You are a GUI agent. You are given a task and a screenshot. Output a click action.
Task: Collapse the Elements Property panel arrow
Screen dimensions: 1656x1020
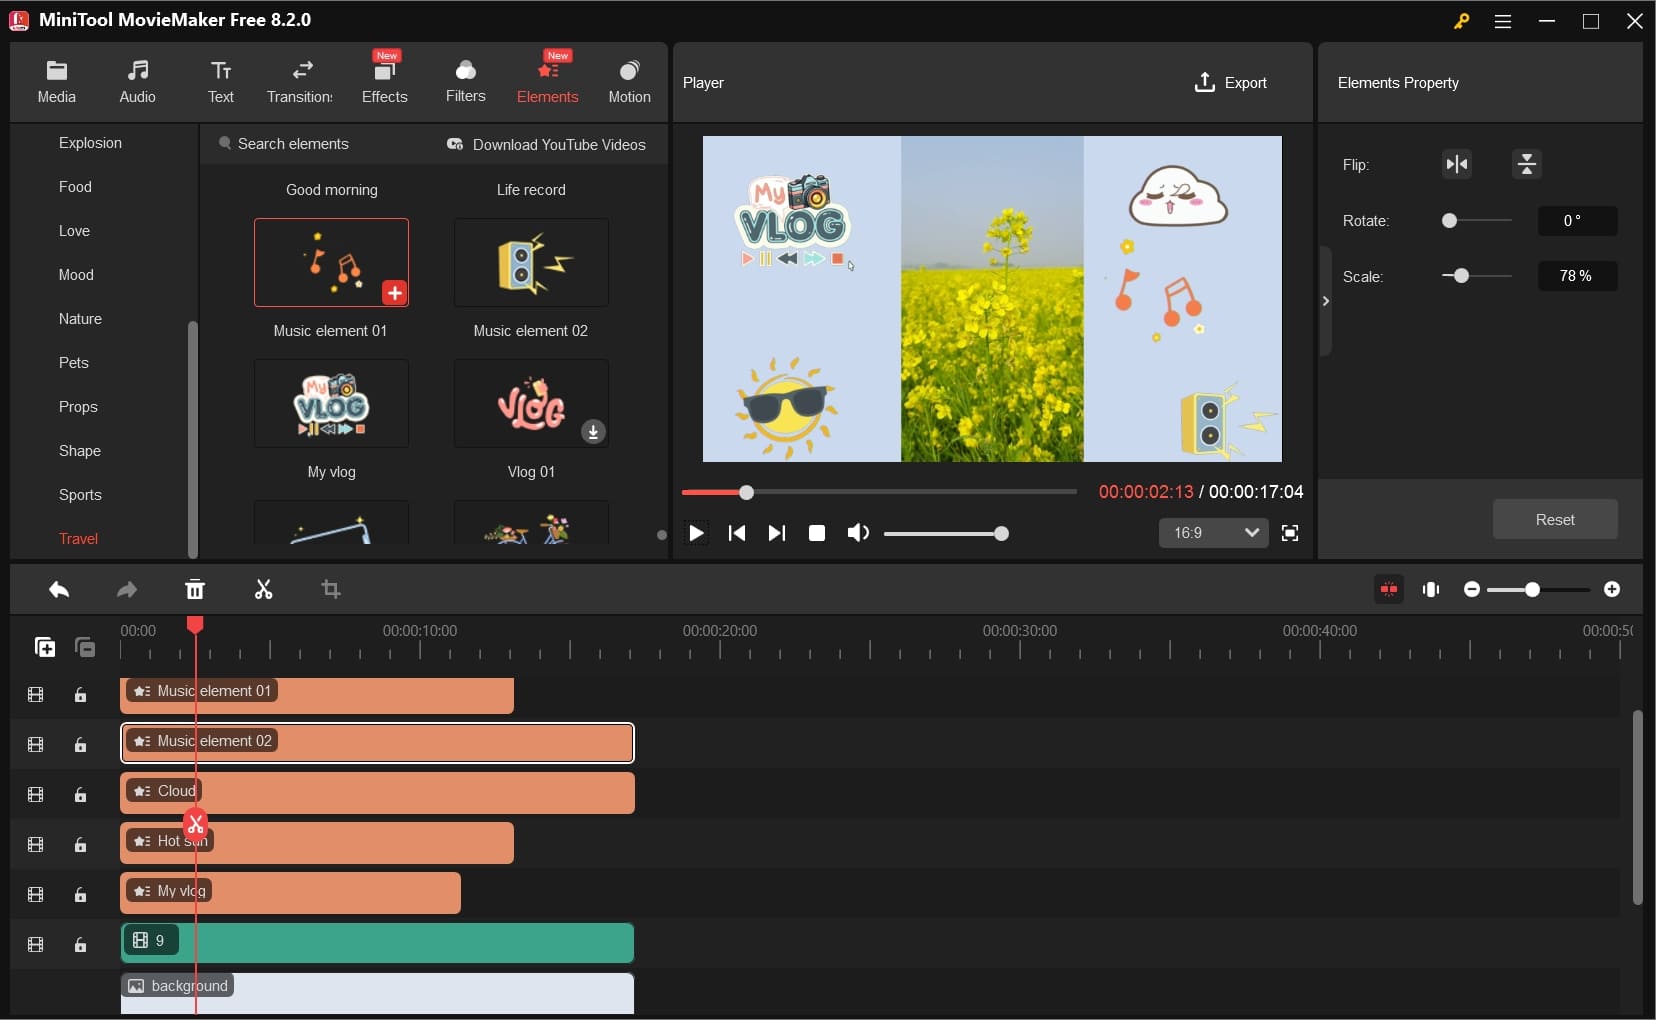1326,301
